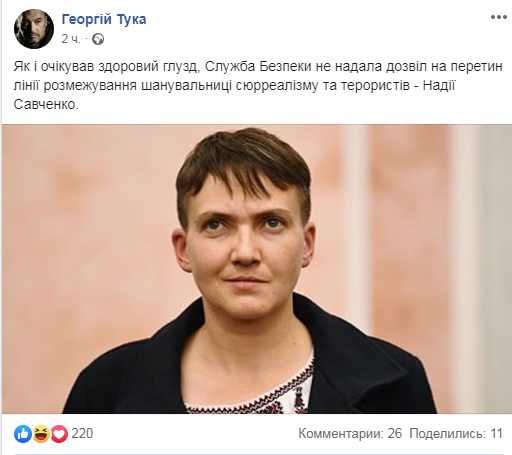
Task: Click the laughing Haha reaction emoji
Action: 41,434
